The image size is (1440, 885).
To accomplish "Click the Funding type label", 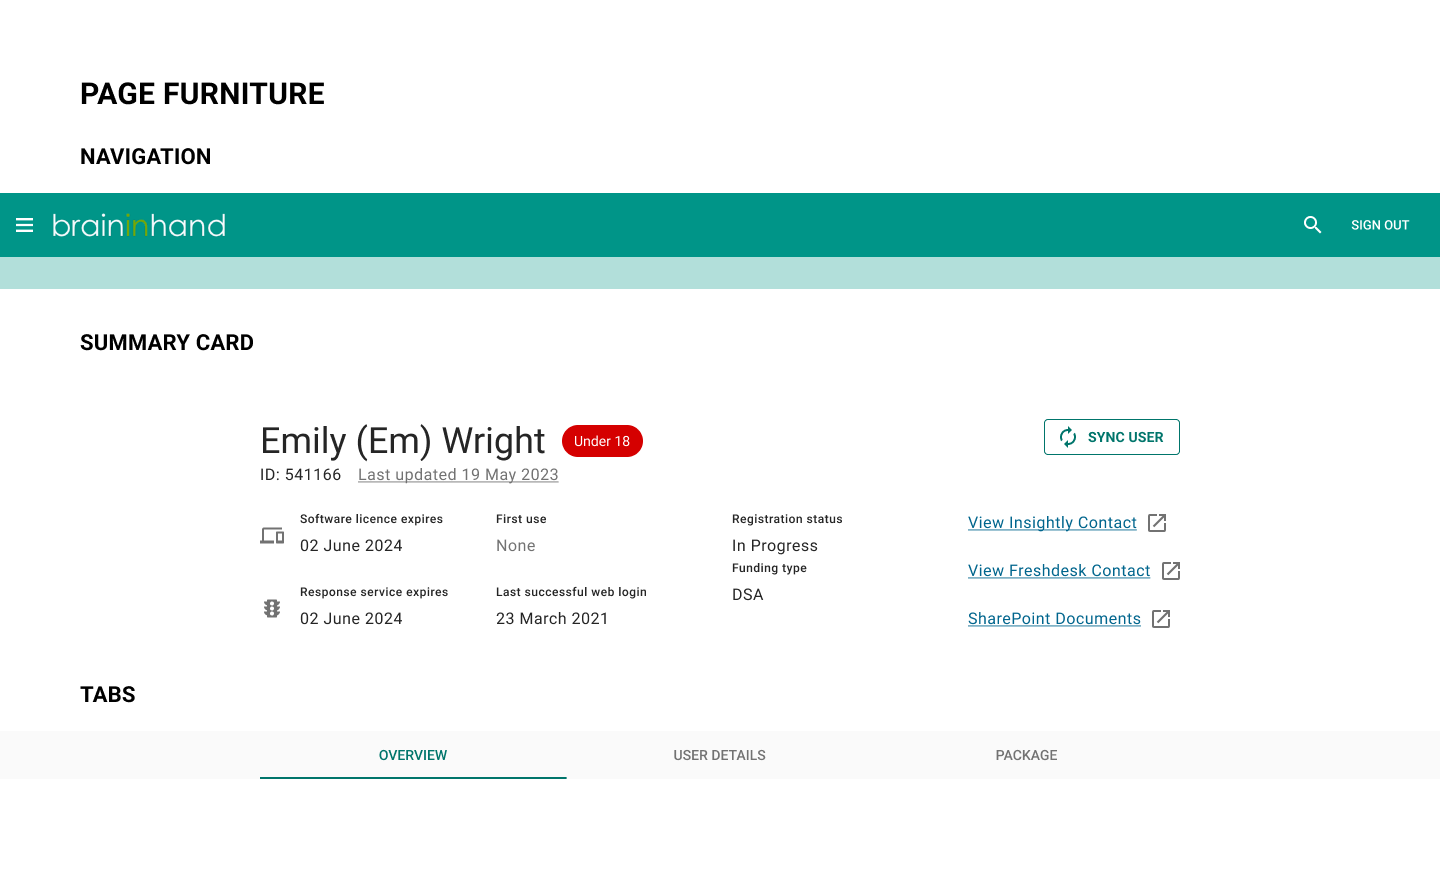I will click(769, 568).
